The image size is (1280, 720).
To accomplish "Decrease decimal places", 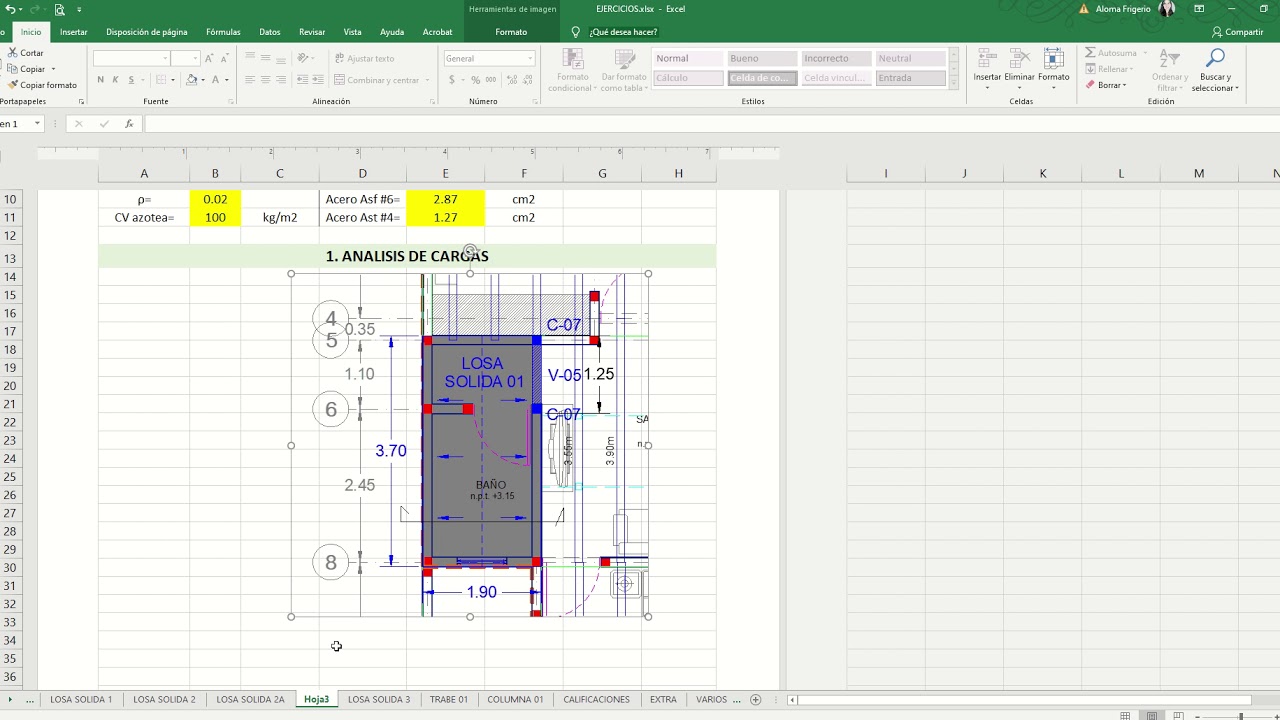I will tap(525, 80).
